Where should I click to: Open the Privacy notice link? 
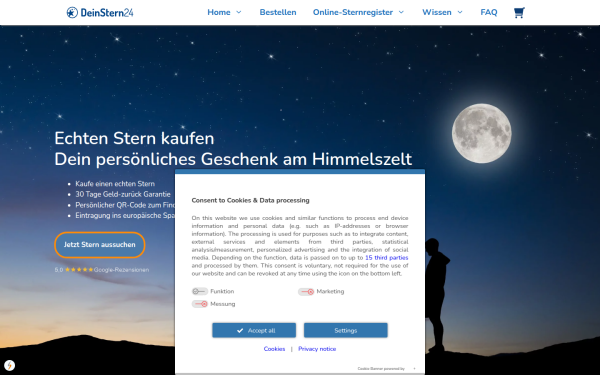tap(317, 349)
